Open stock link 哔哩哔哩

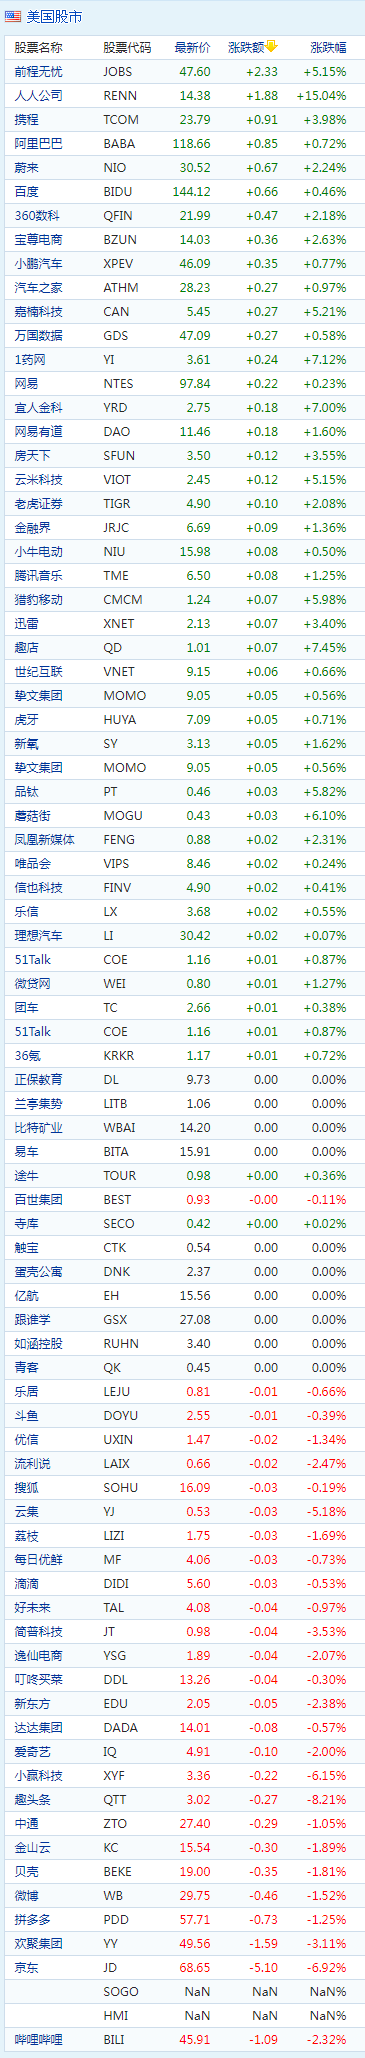38,2039
